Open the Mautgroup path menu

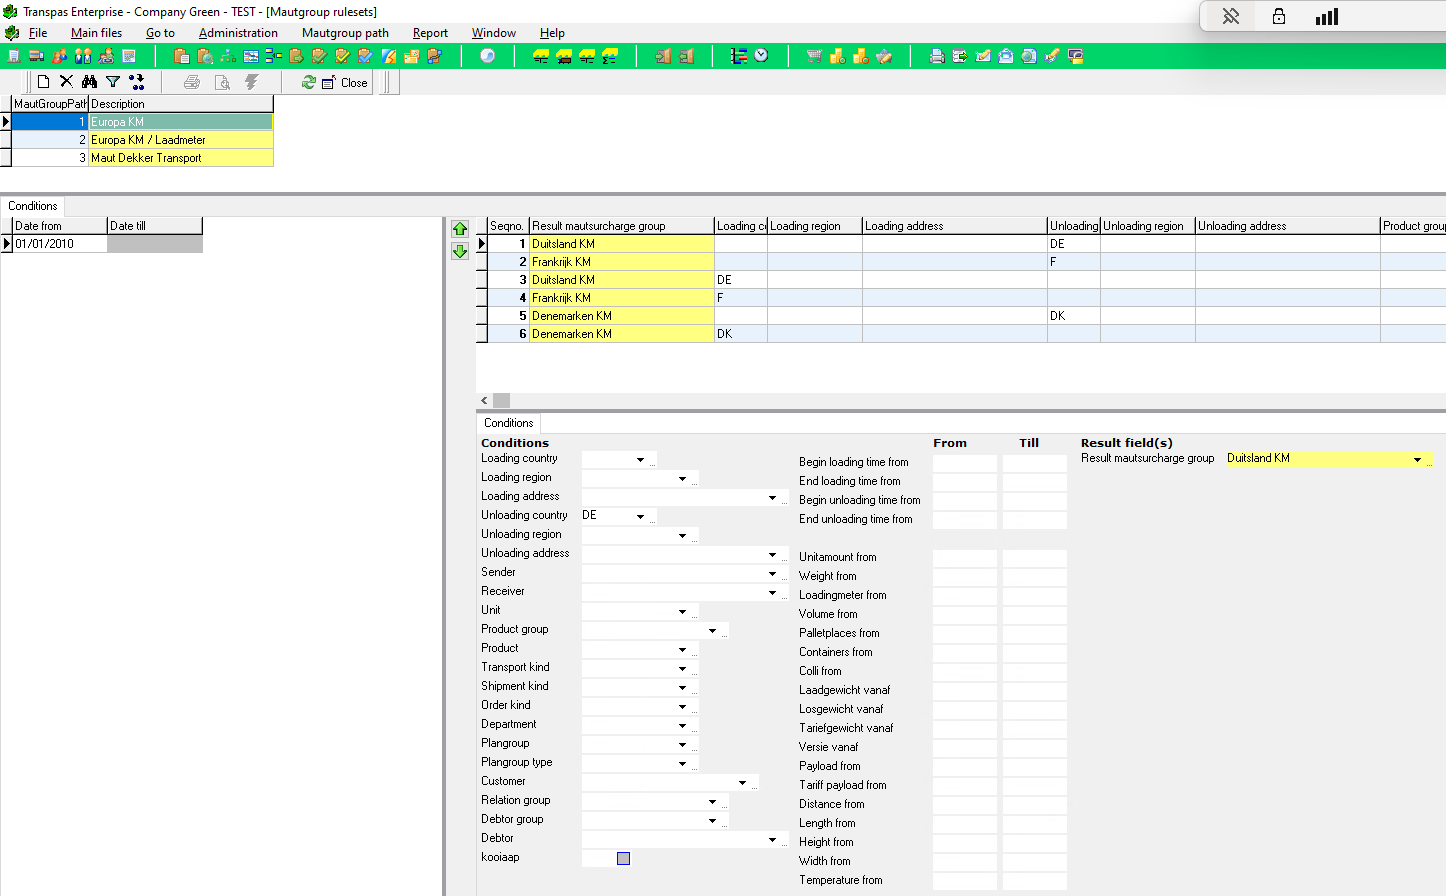point(345,33)
